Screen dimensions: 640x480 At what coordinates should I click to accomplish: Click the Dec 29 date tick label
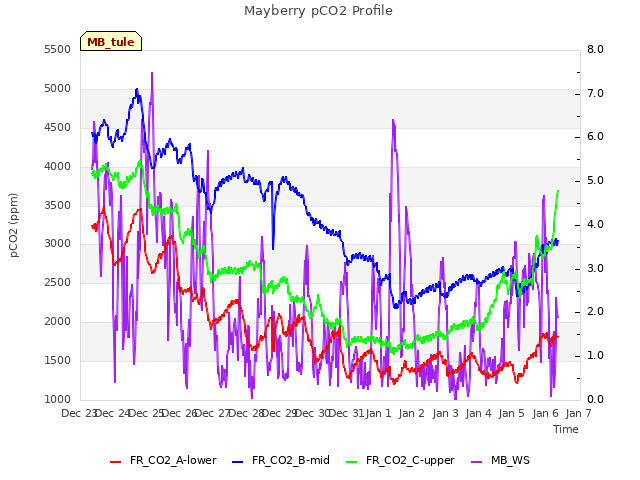pyautogui.click(x=280, y=413)
